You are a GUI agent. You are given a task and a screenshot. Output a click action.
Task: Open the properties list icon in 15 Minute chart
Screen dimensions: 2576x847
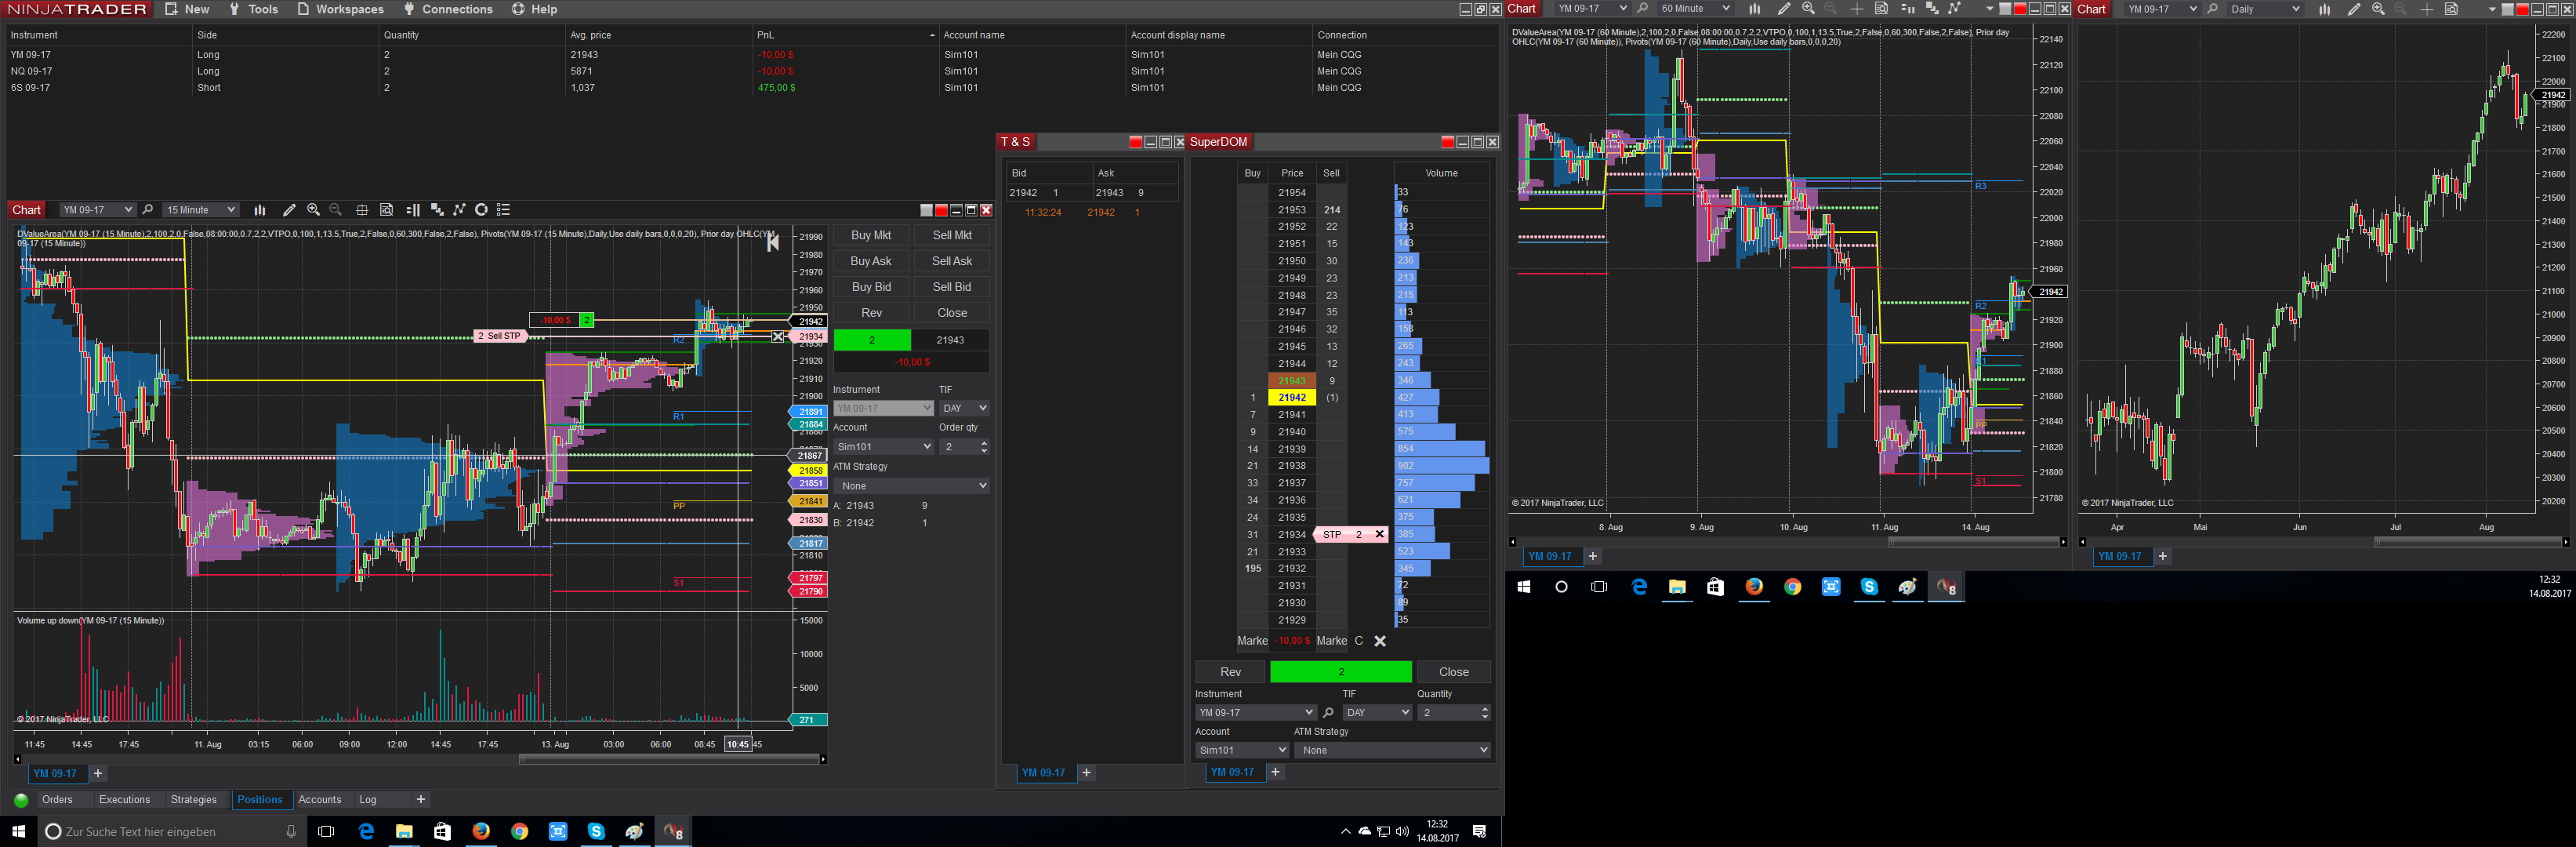pos(504,210)
